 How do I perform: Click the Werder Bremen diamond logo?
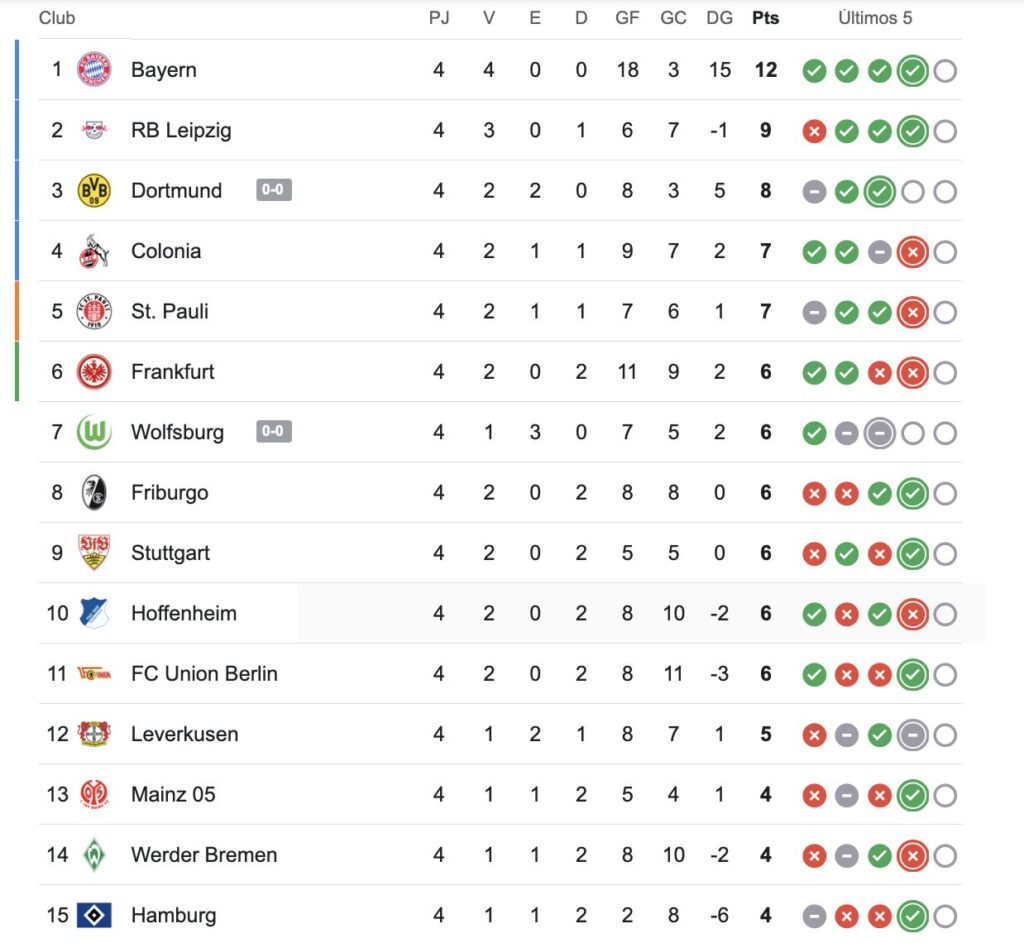click(94, 855)
